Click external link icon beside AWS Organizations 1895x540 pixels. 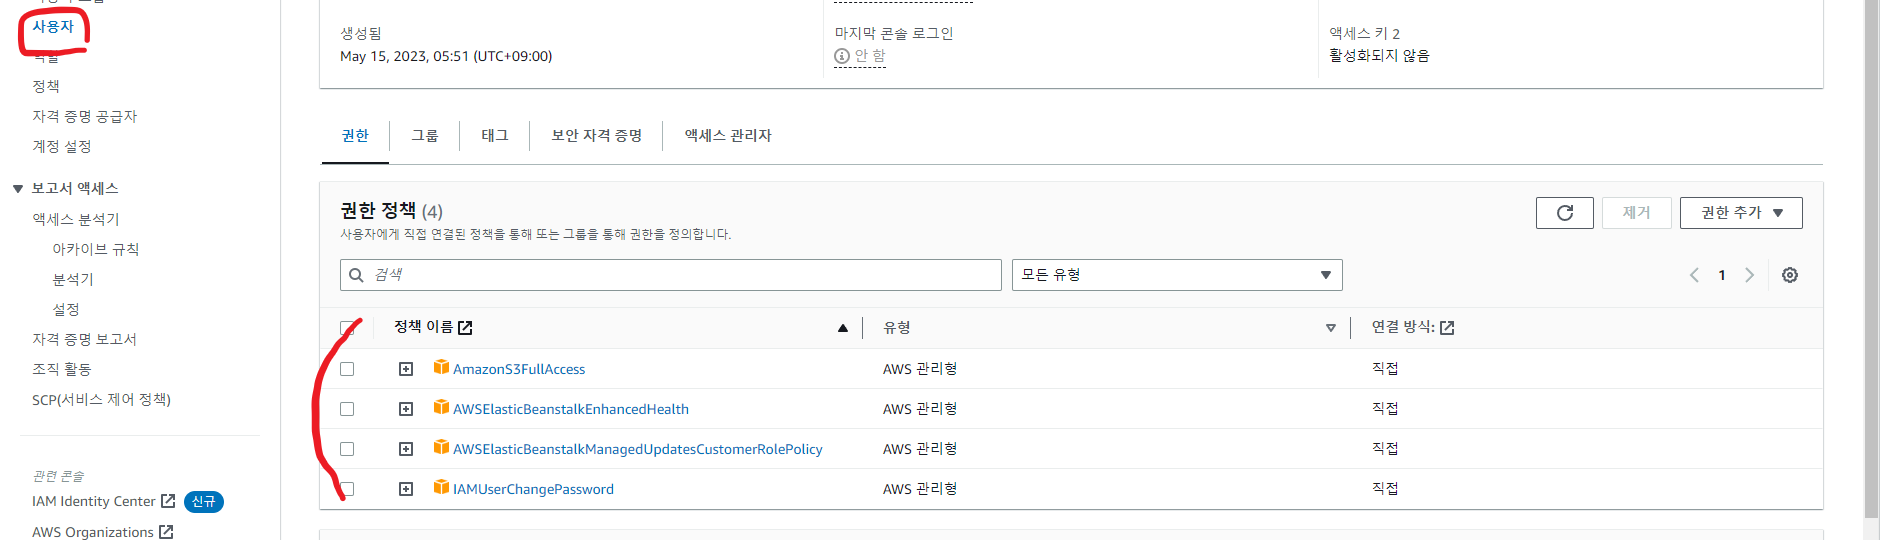tap(166, 532)
